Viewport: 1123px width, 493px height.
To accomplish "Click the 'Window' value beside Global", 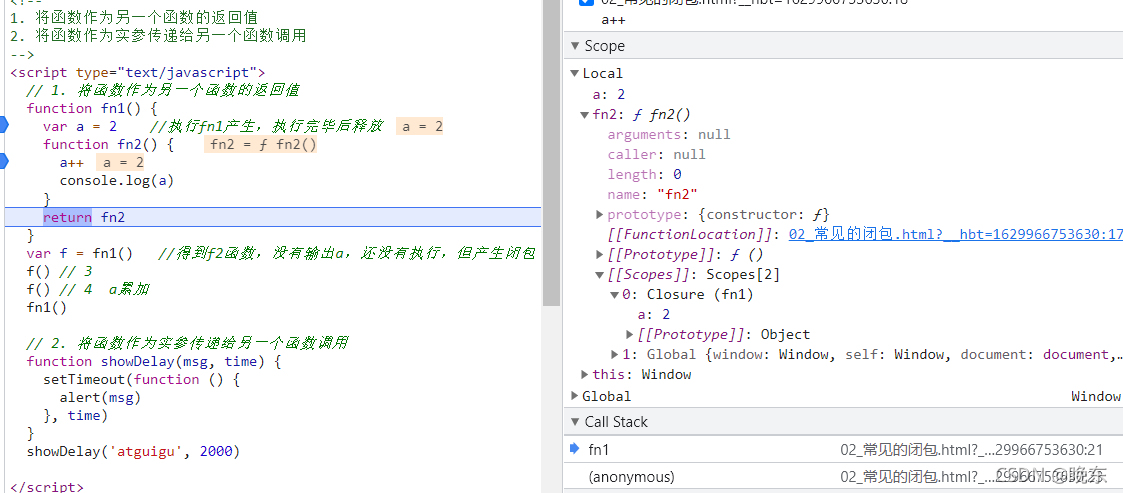I will [1095, 396].
